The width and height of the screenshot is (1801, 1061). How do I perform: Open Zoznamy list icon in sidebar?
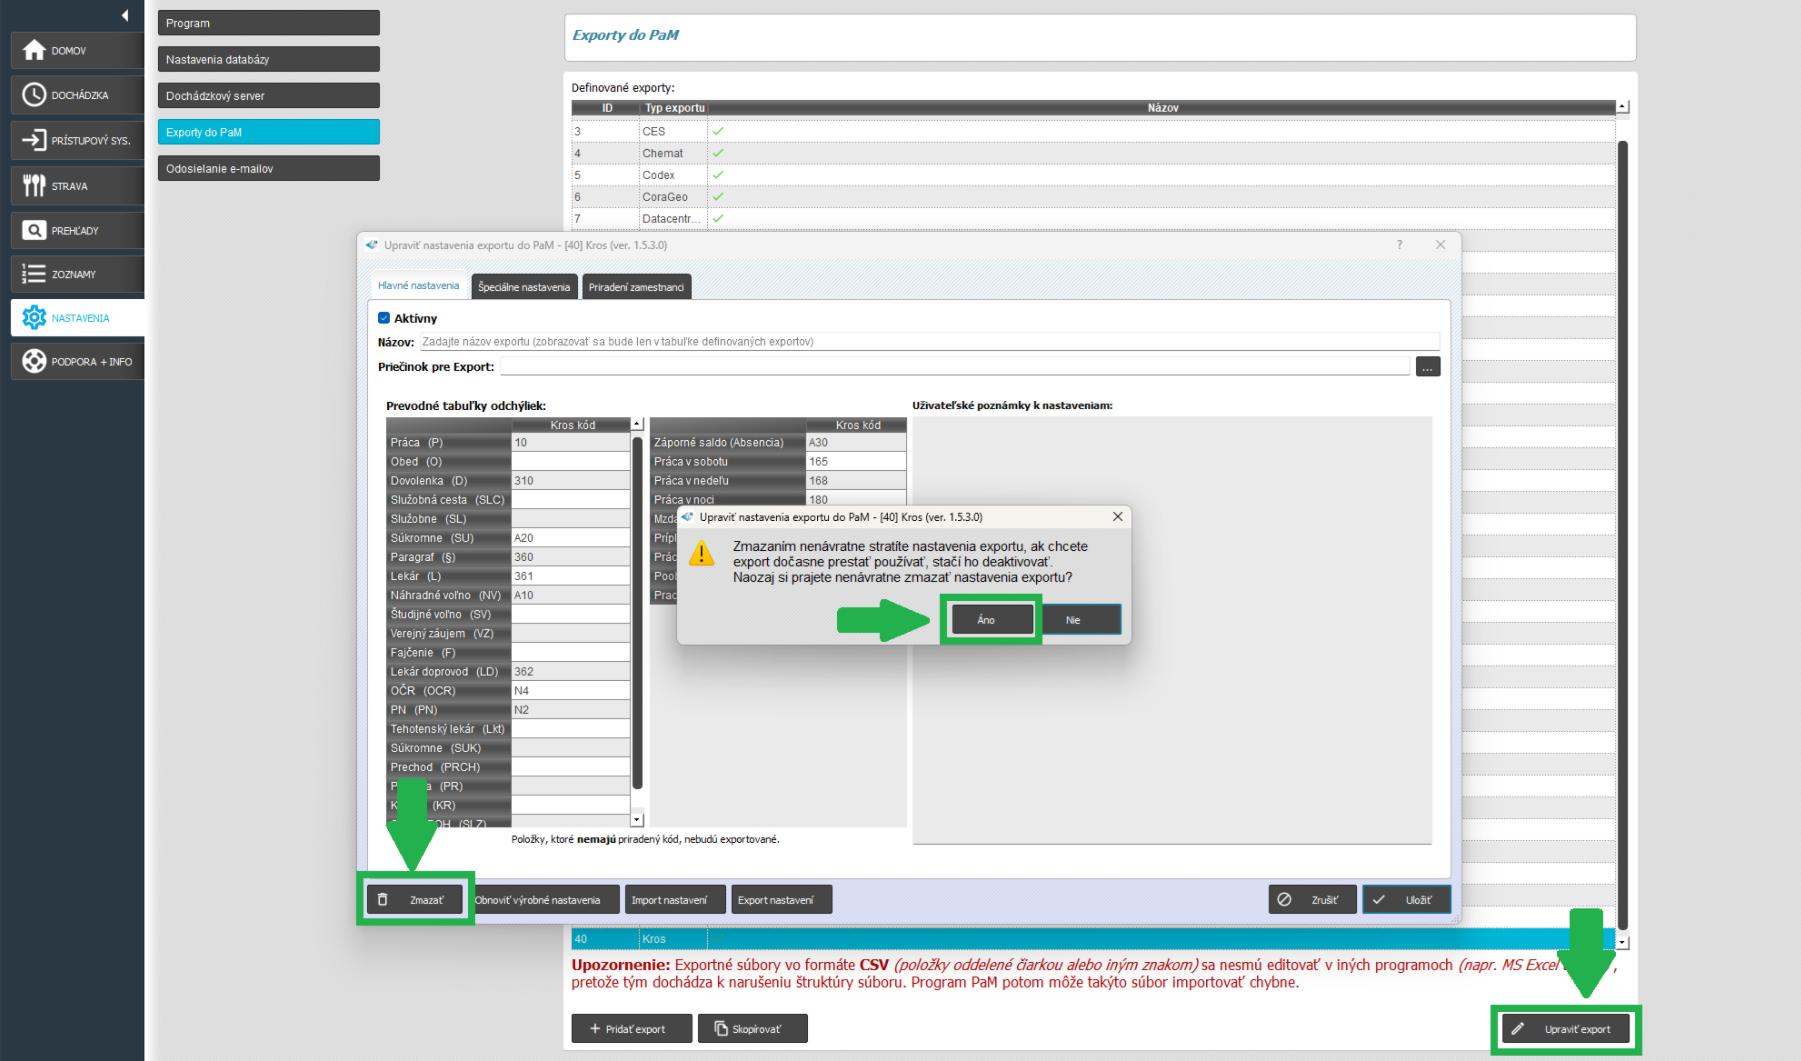34,274
